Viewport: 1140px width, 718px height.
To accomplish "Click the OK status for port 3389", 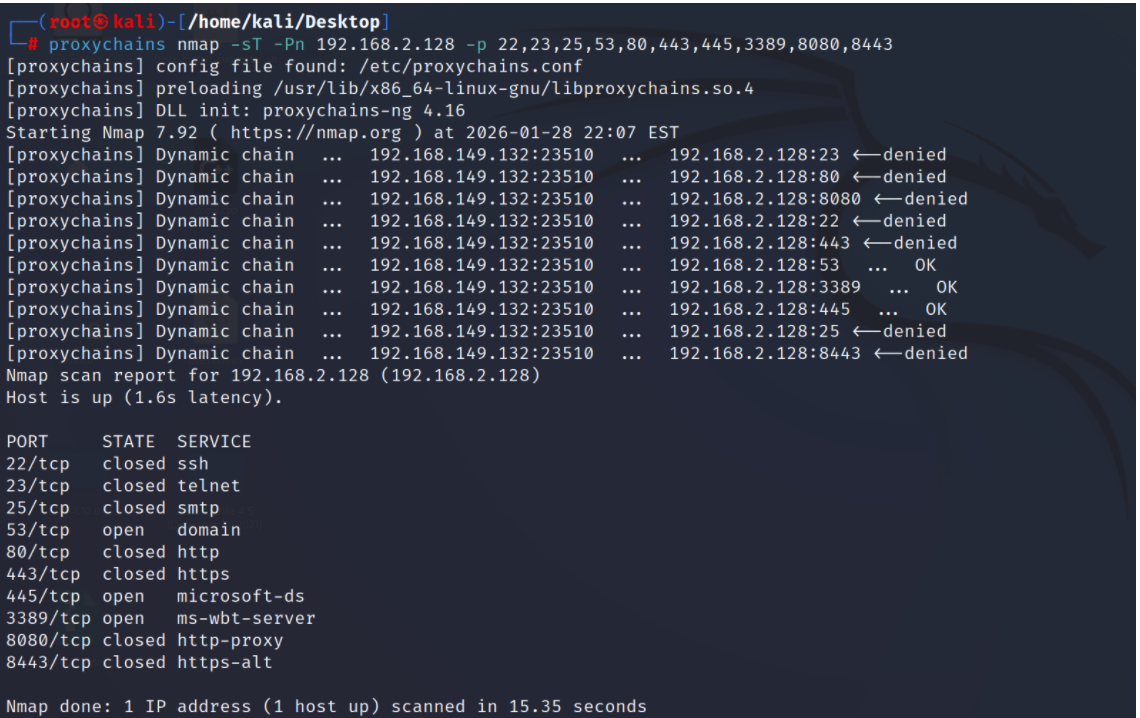I will pos(947,287).
